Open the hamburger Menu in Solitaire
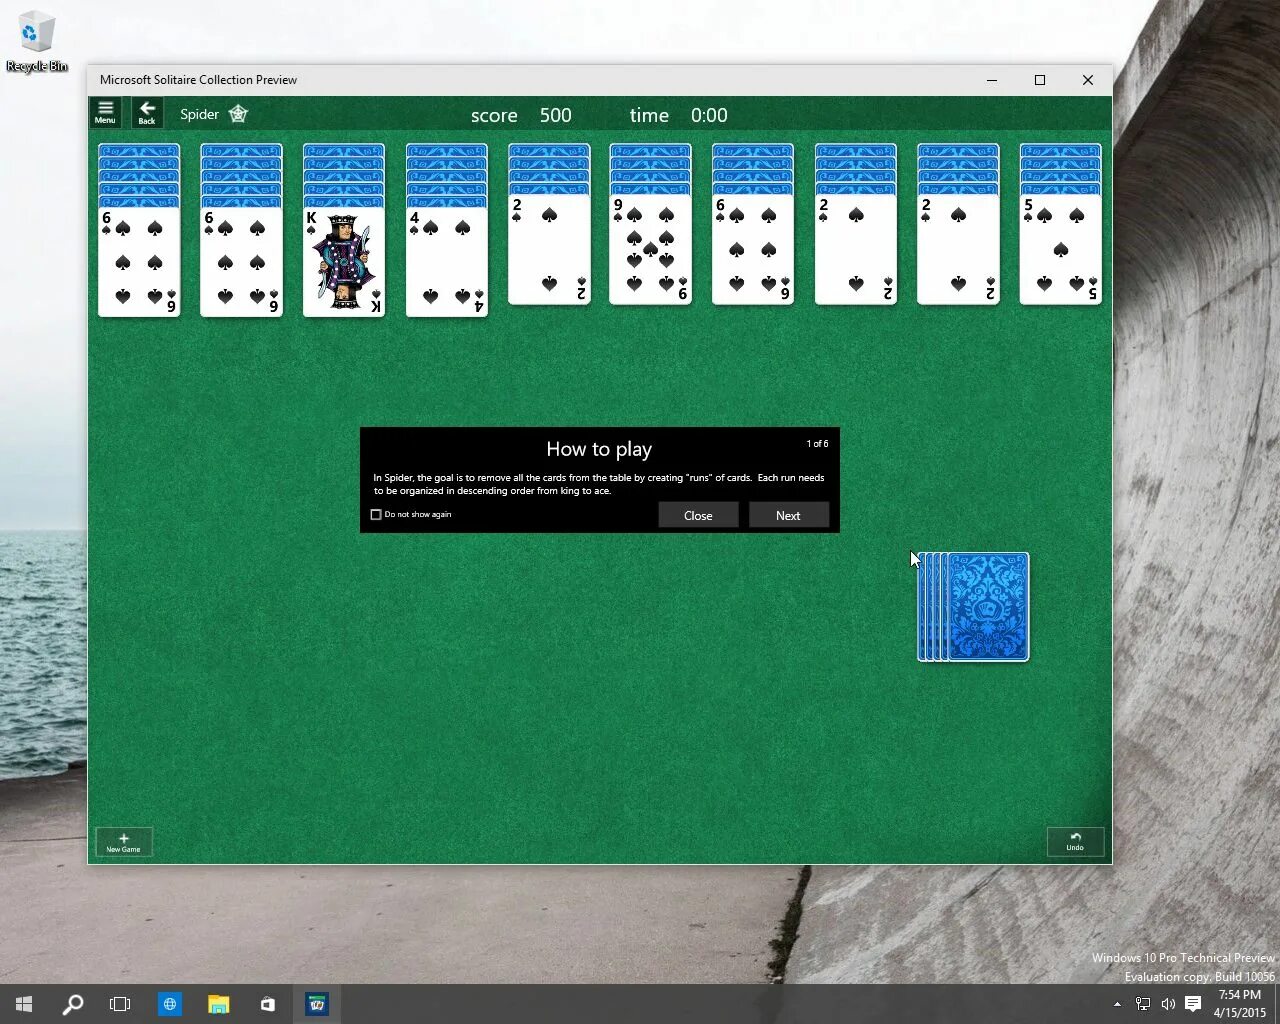Image resolution: width=1280 pixels, height=1024 pixels. pyautogui.click(x=105, y=112)
